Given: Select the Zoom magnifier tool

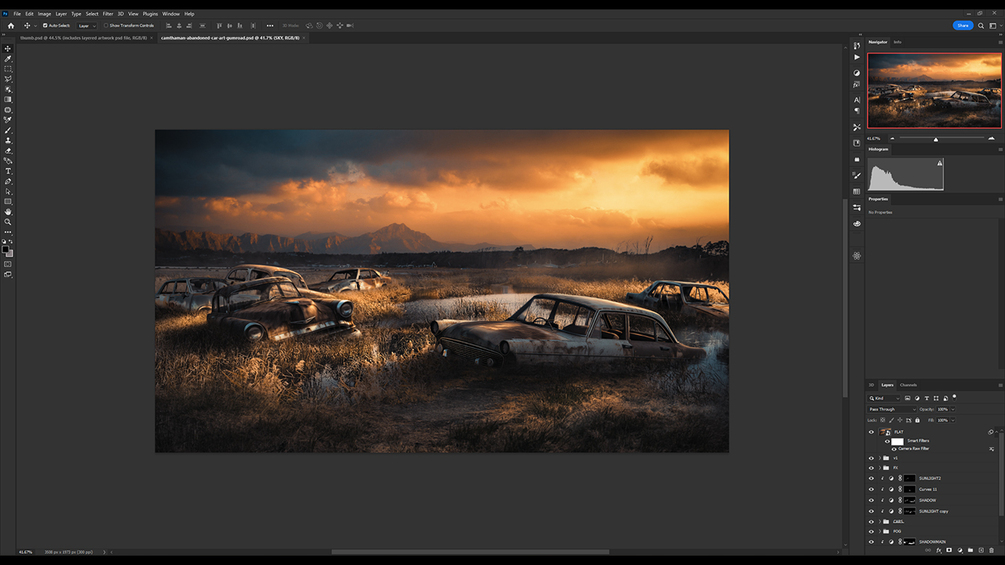Looking at the screenshot, I should (8, 222).
